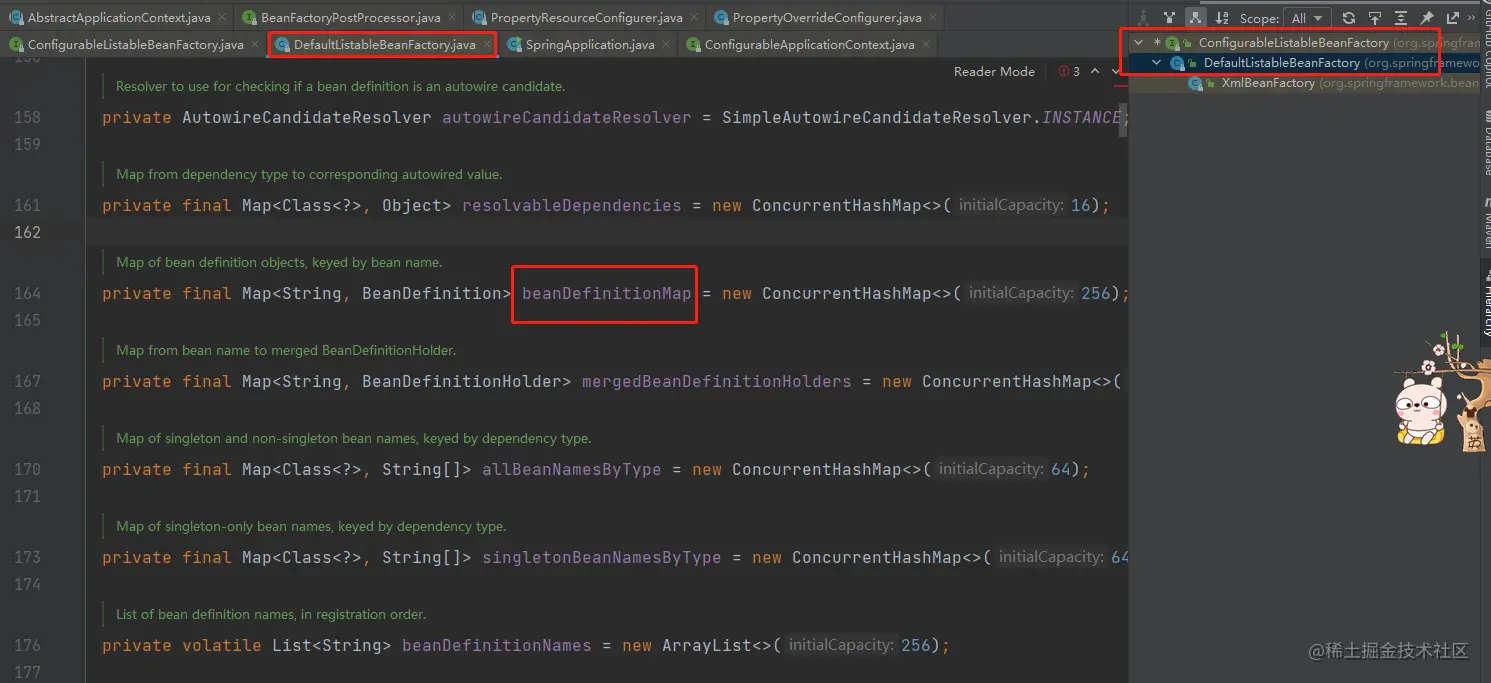Viewport: 1491px width, 683px height.
Task: Click the 'List of bean definition names' doc comment
Action: tap(271, 614)
